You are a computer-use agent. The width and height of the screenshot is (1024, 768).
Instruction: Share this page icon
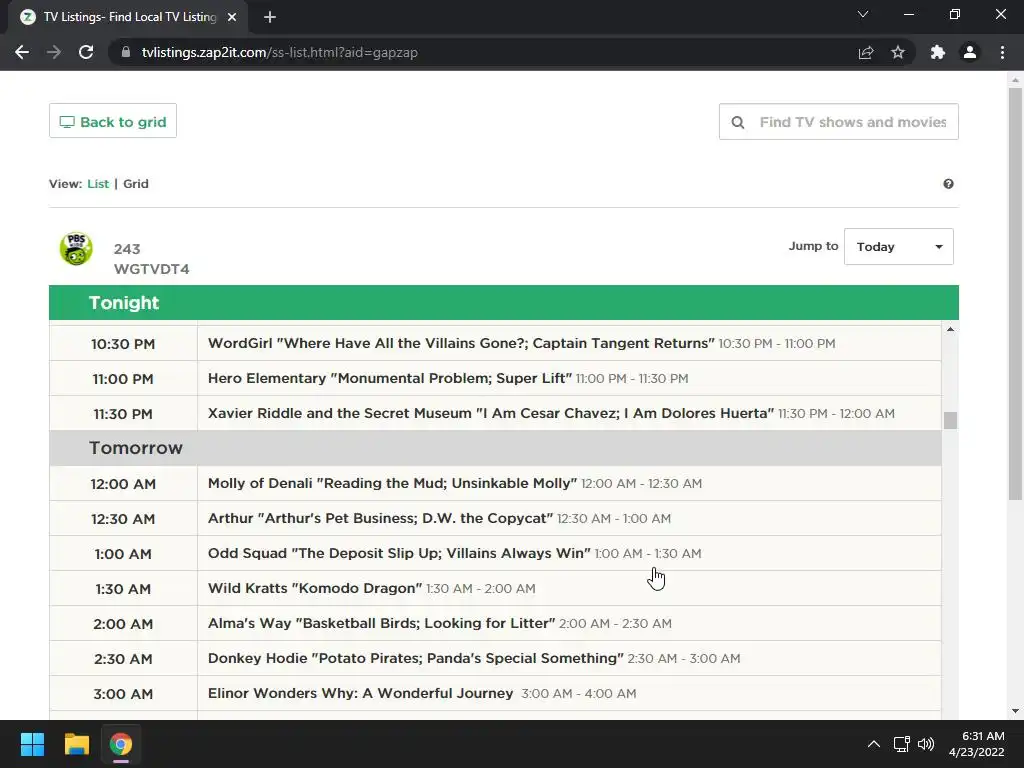(866, 52)
